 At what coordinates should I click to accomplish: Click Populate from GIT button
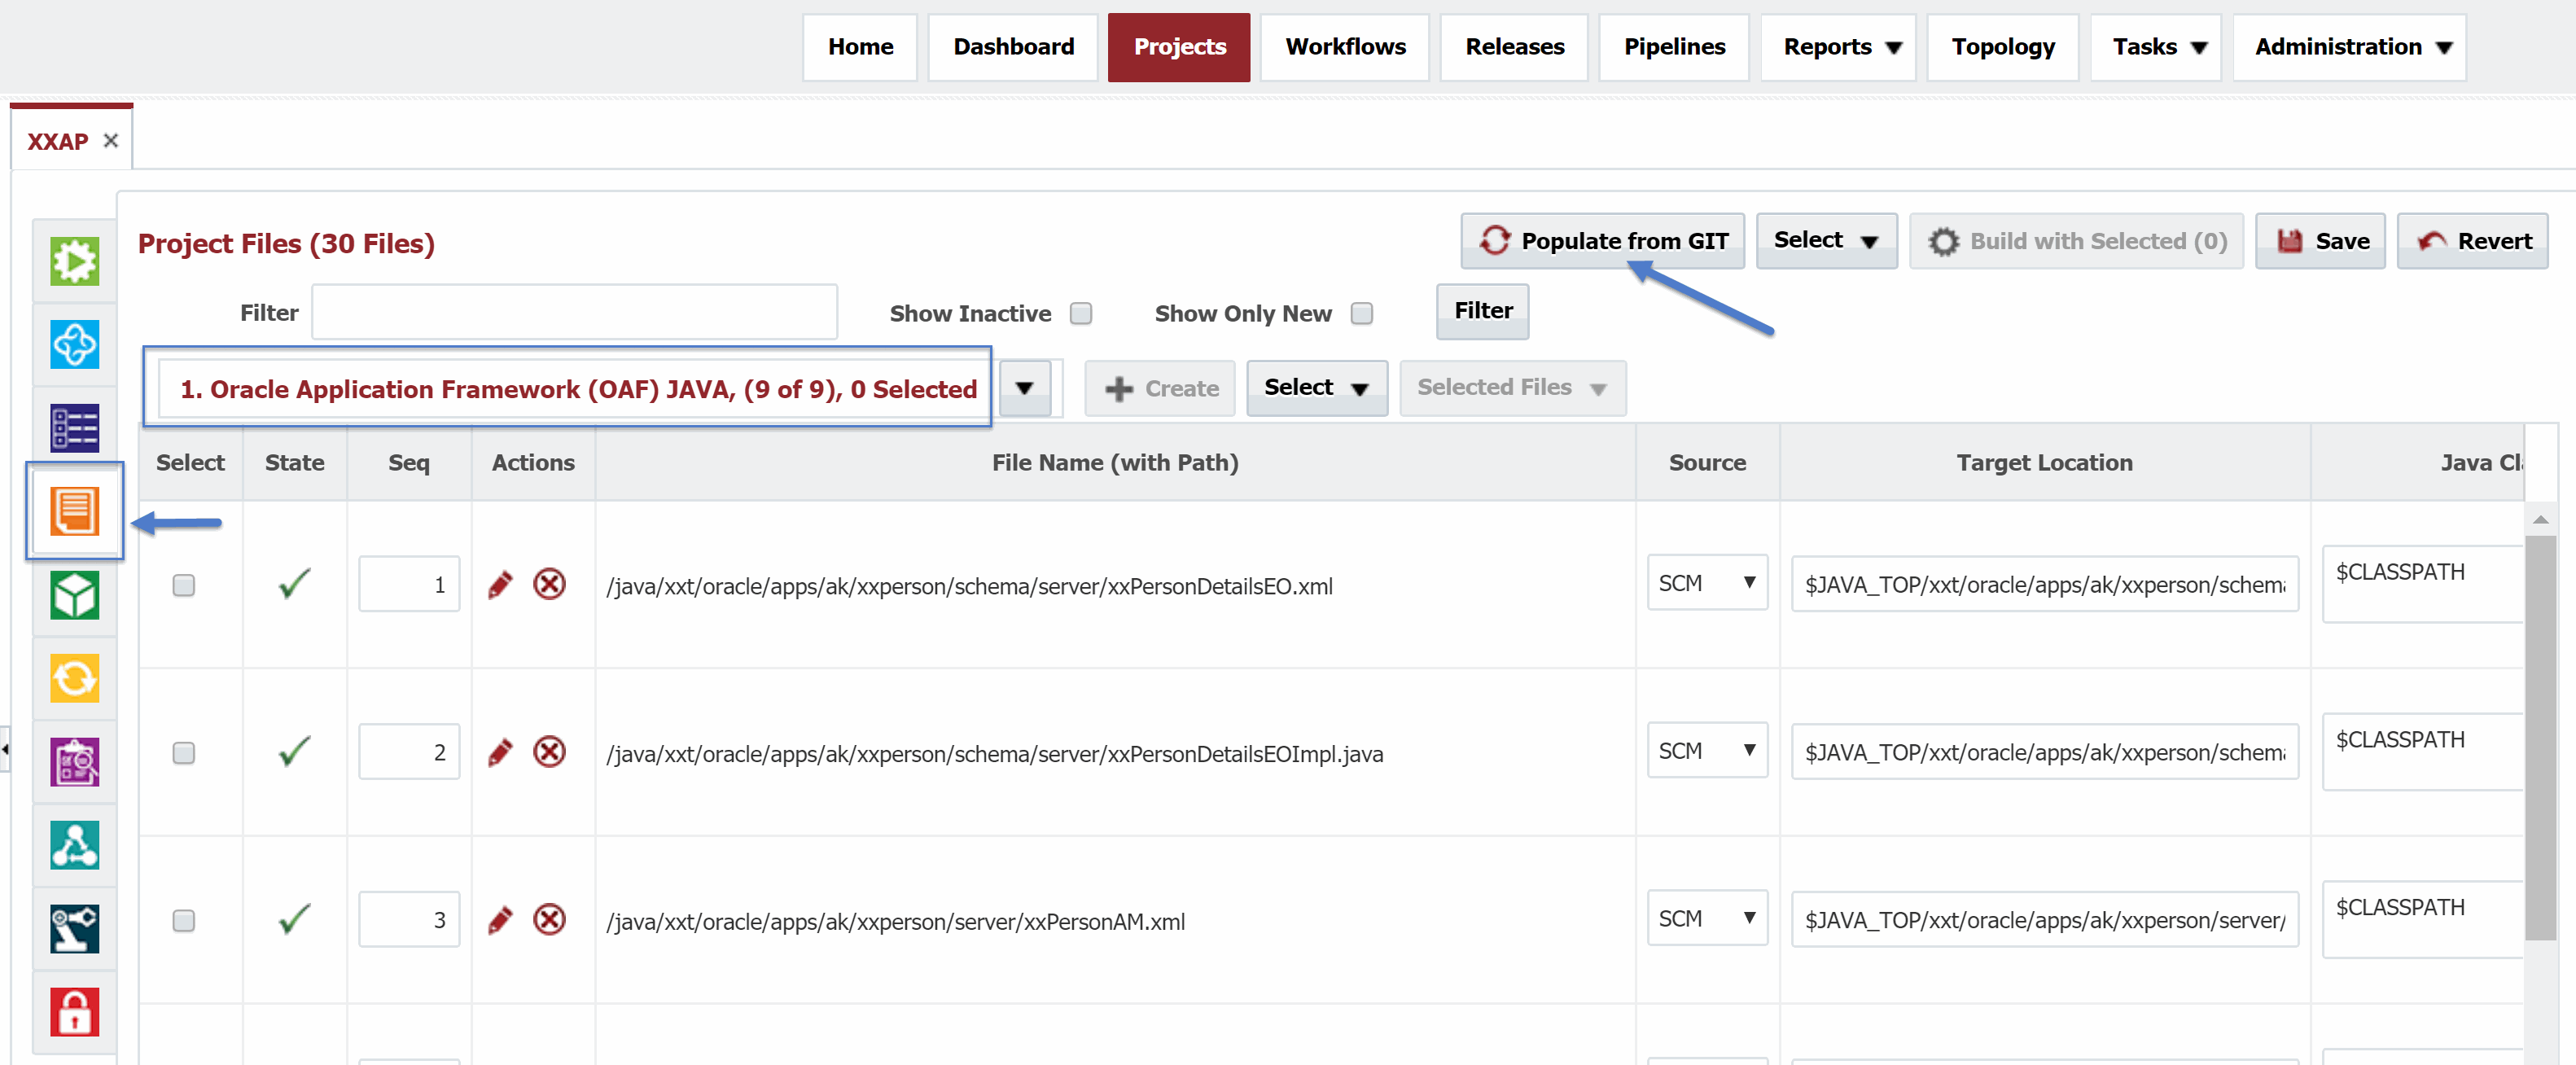click(x=1603, y=241)
